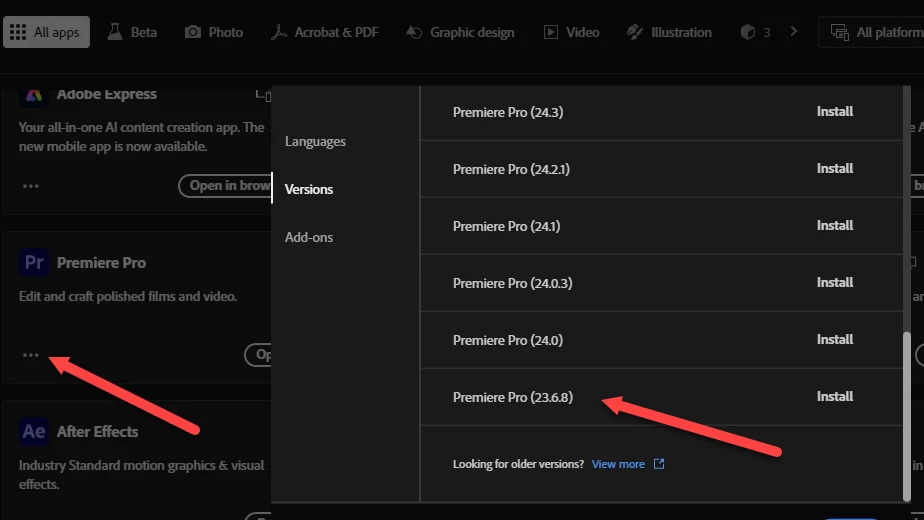Click the Adobe Express app icon
Viewport: 924px width, 520px height.
(34, 96)
